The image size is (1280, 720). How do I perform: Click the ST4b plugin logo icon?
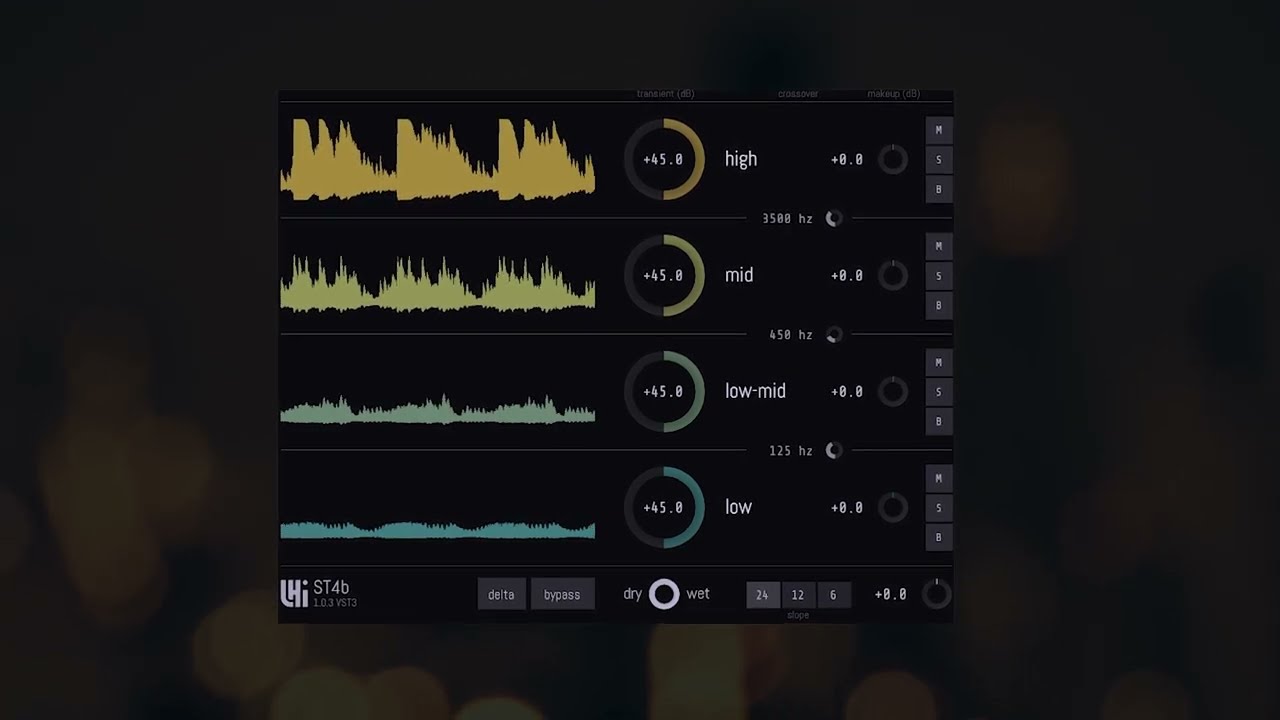pyautogui.click(x=294, y=594)
